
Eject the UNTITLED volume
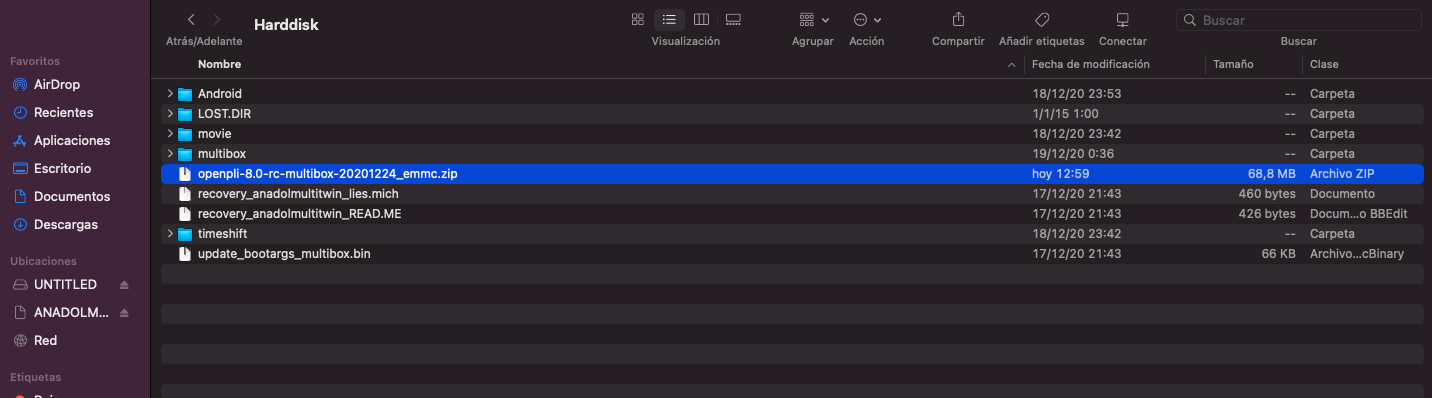tap(124, 284)
